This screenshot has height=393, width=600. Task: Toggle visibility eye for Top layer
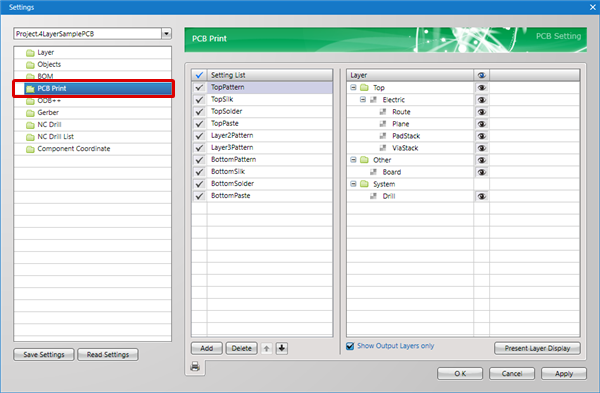(481, 88)
